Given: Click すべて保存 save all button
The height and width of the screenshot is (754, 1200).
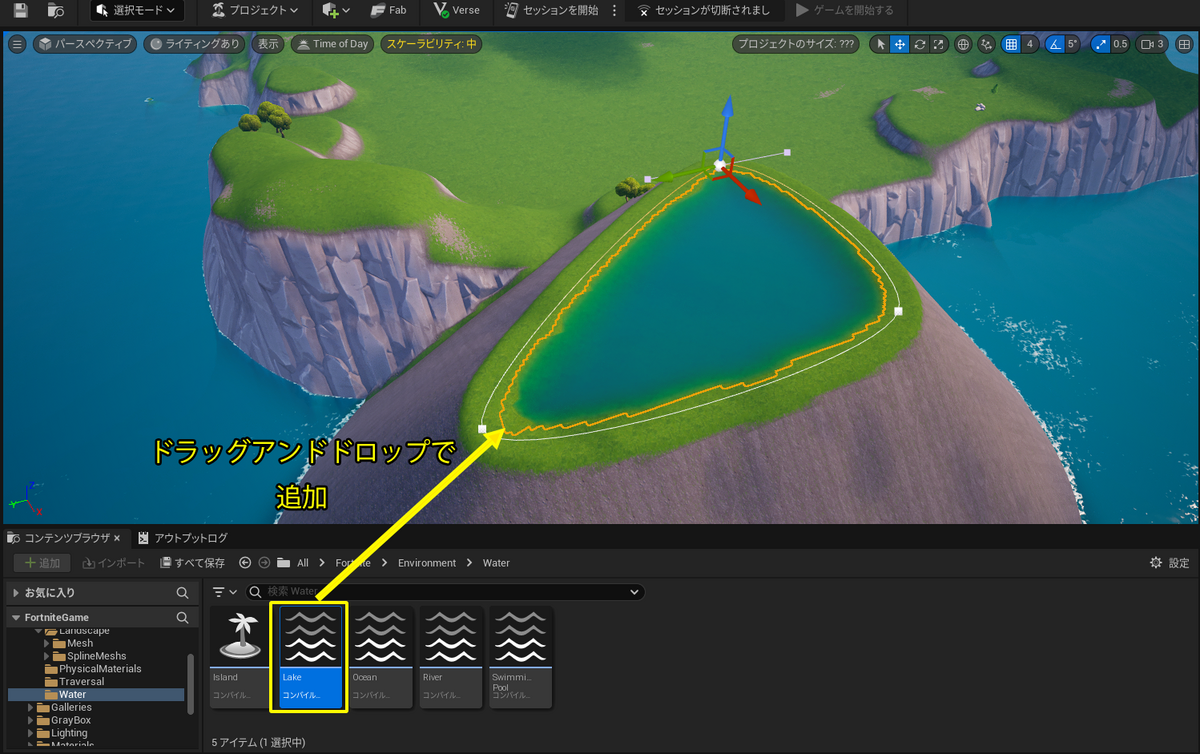Looking at the screenshot, I should click(x=193, y=563).
